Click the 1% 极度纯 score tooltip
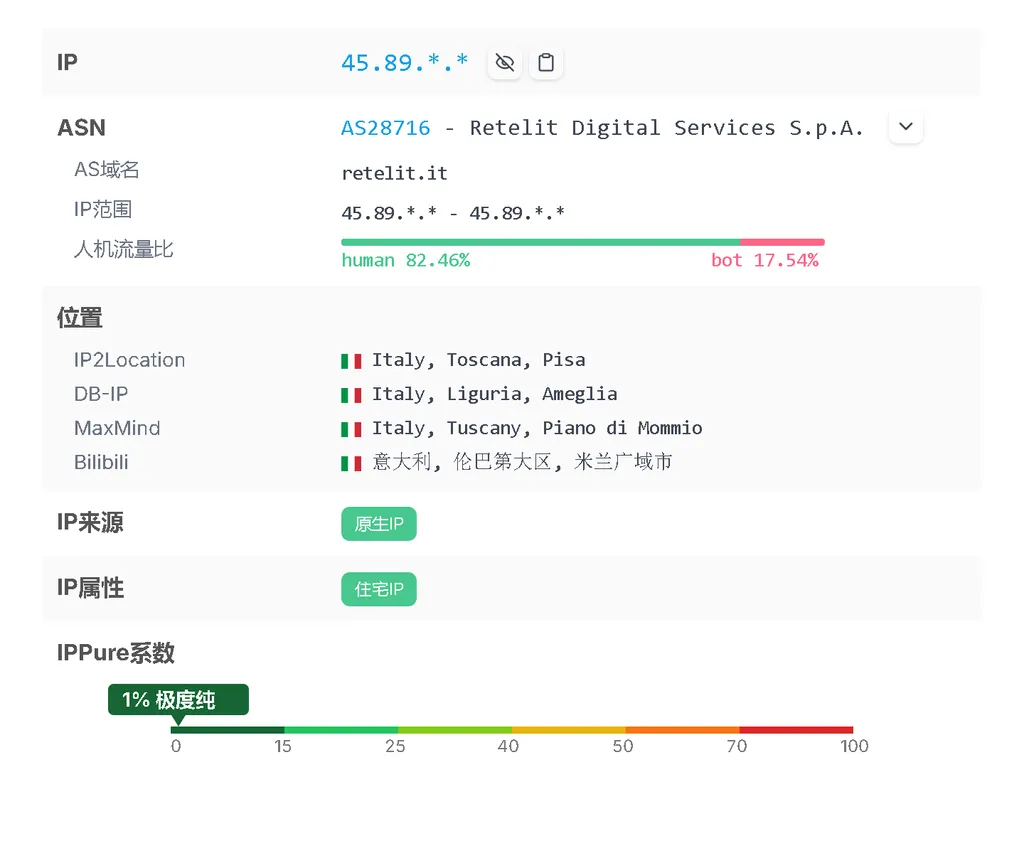The image size is (1024, 850). 178,699
